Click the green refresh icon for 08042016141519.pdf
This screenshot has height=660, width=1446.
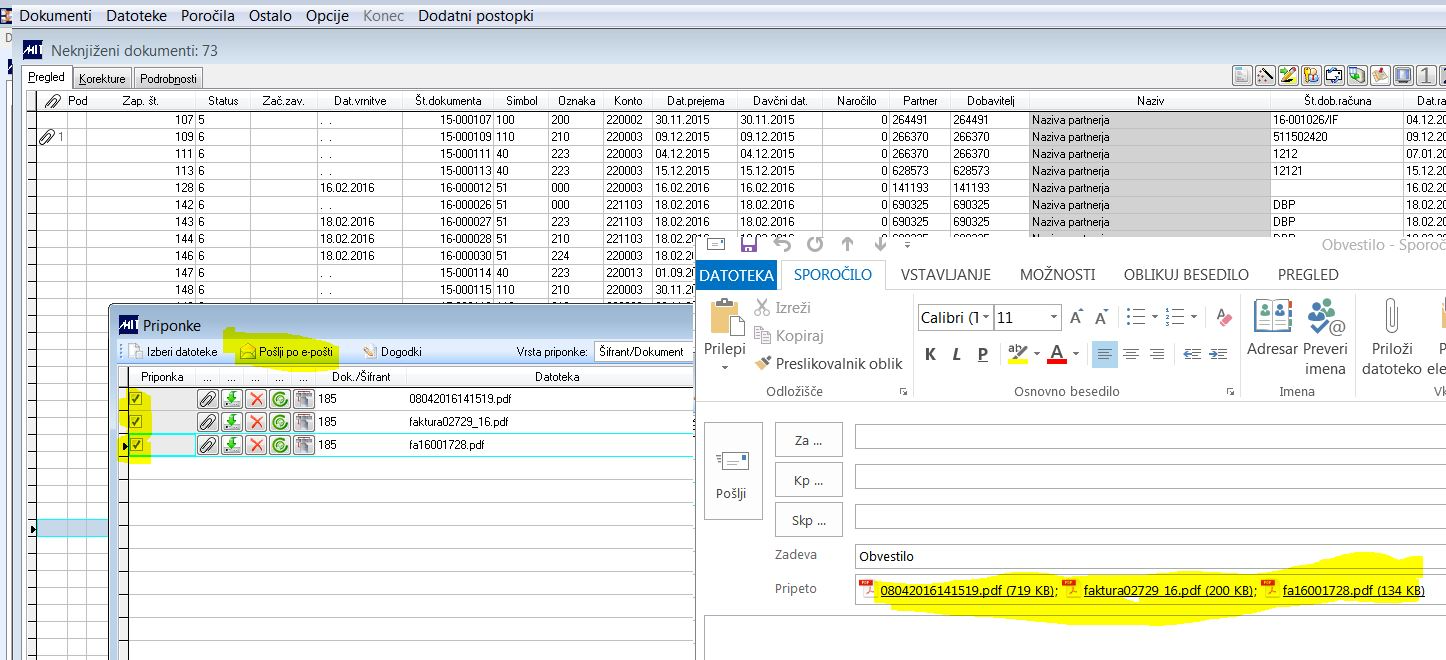pos(281,399)
